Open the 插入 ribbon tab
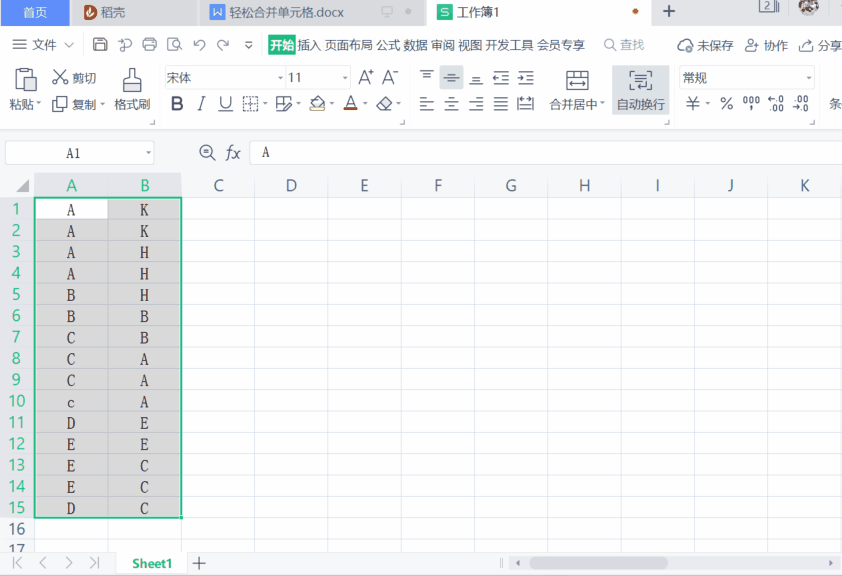 tap(309, 45)
